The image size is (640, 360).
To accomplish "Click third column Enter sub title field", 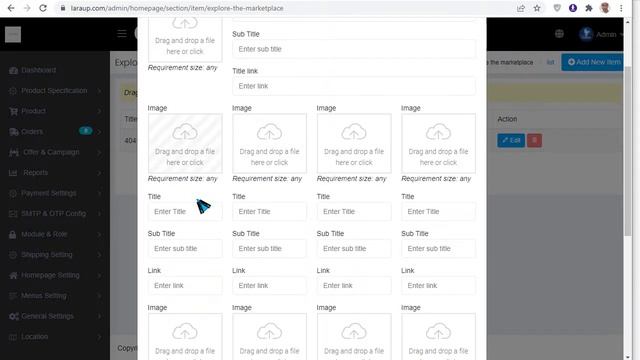I will pos(354,249).
